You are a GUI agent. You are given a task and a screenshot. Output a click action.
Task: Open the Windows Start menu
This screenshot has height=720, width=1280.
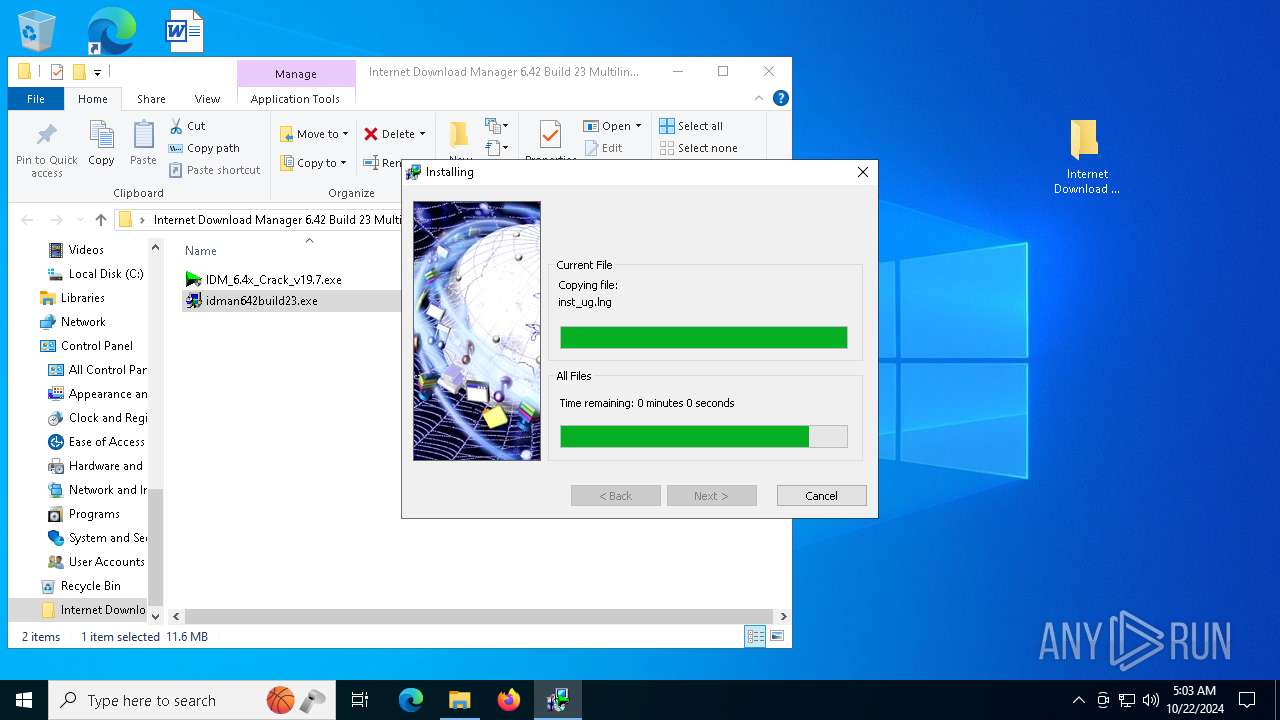click(24, 700)
